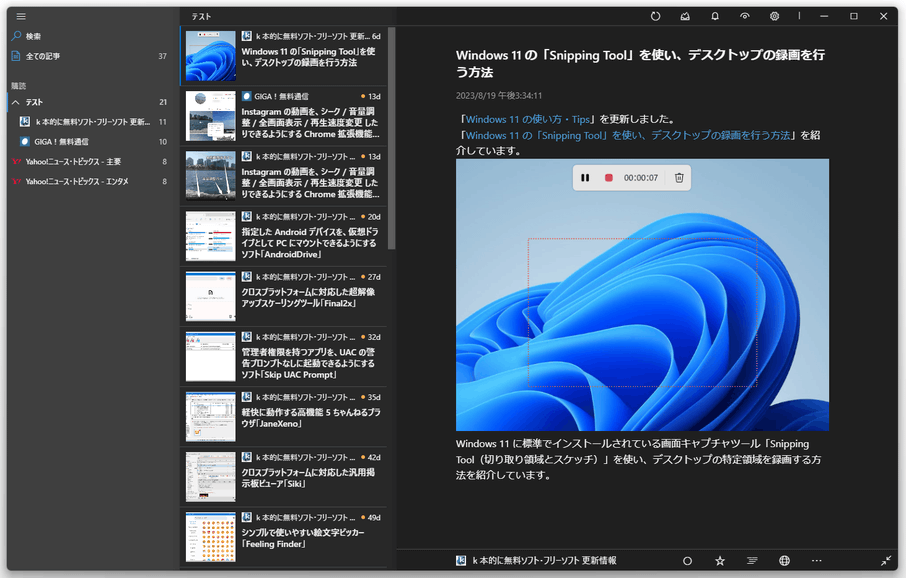
Task: Click the Skip UAC Prompt thumbnail
Action: coord(210,356)
